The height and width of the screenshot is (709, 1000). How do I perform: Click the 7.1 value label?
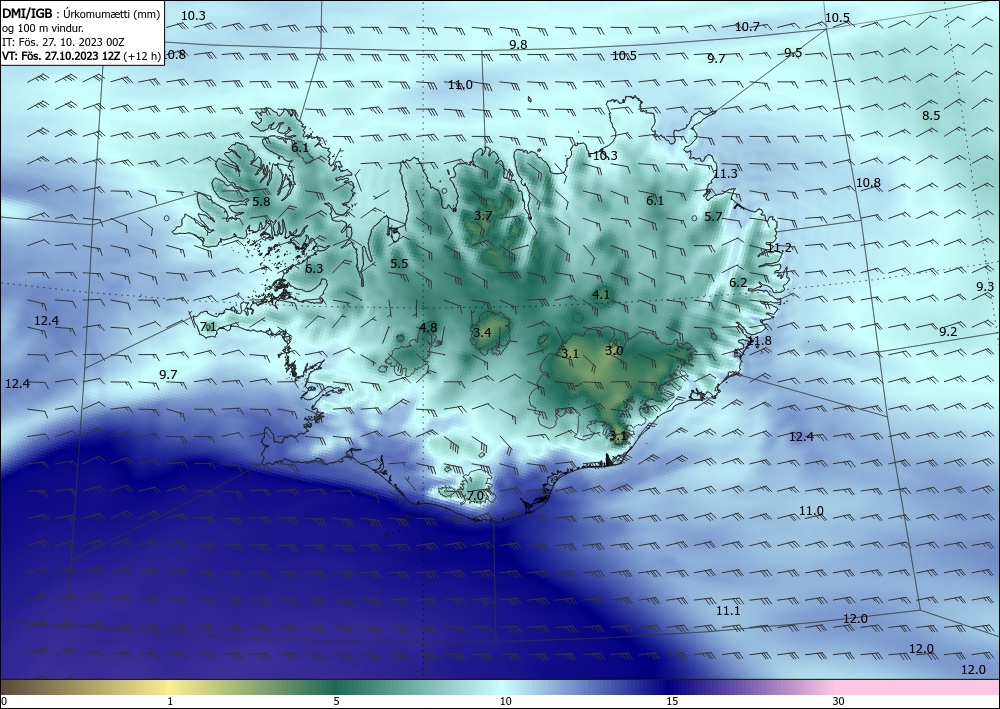(x=209, y=328)
